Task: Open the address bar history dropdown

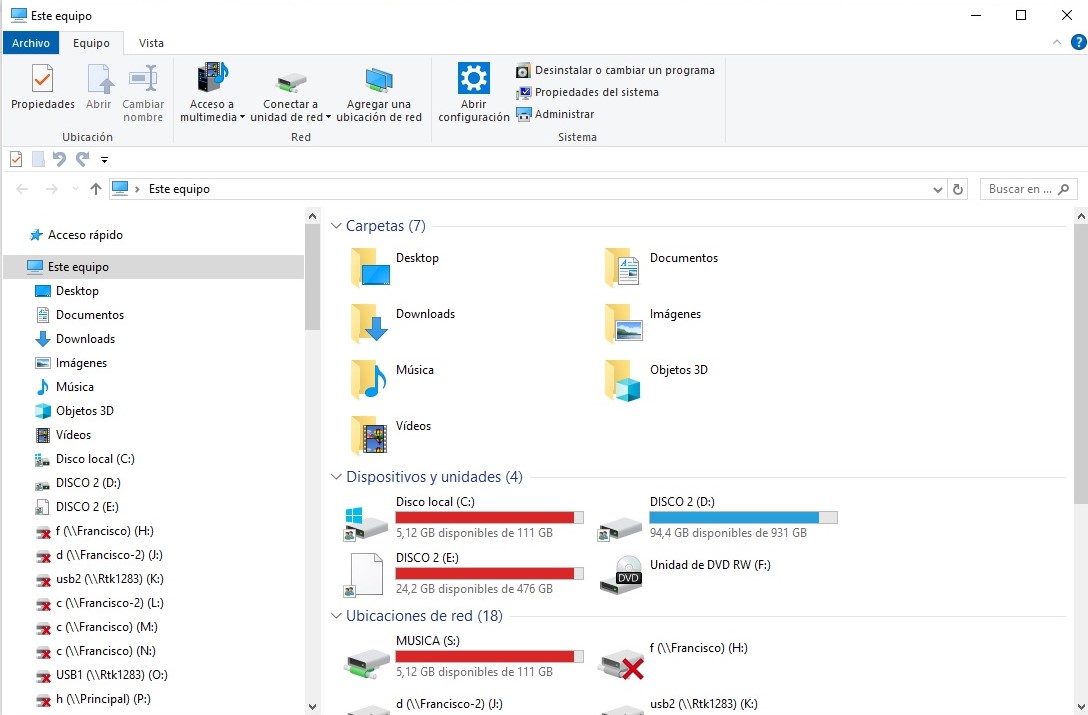Action: pyautogui.click(x=937, y=189)
